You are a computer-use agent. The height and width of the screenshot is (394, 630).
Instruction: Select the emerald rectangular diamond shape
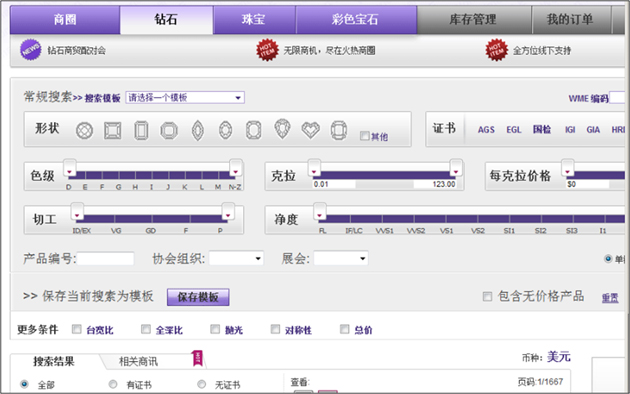tap(141, 131)
